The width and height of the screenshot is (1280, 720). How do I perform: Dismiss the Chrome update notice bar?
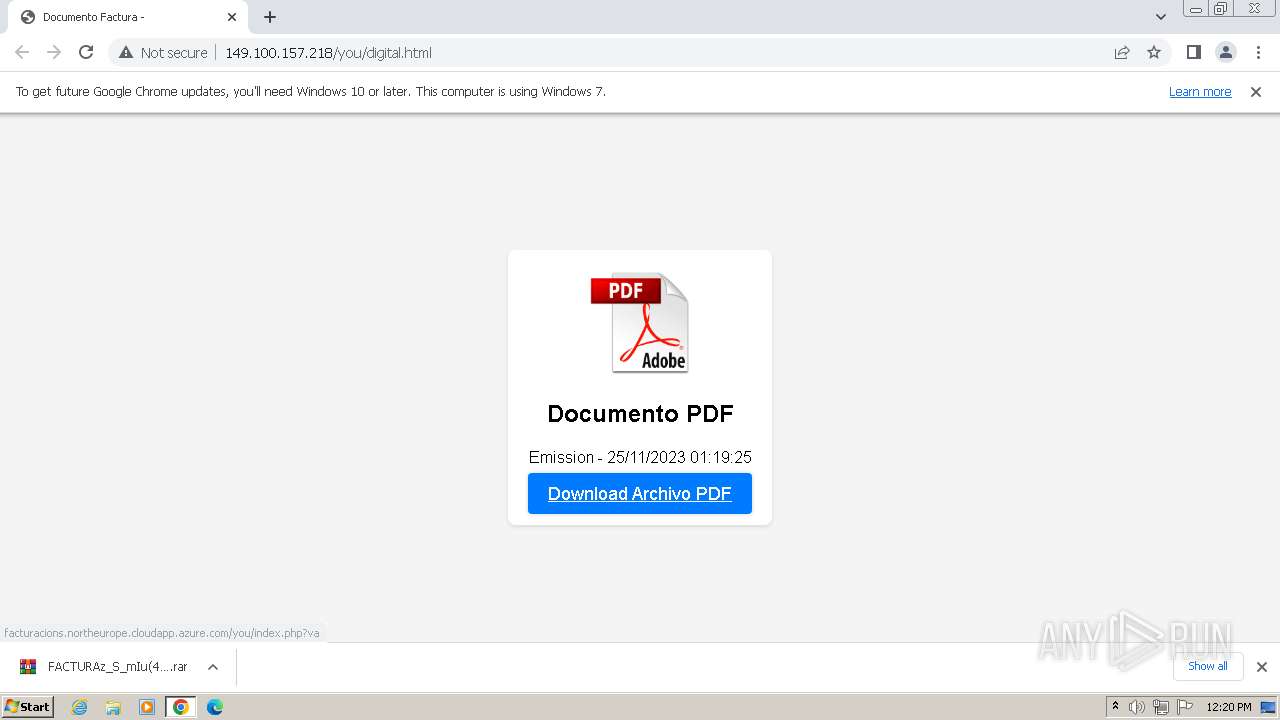[x=1255, y=91]
